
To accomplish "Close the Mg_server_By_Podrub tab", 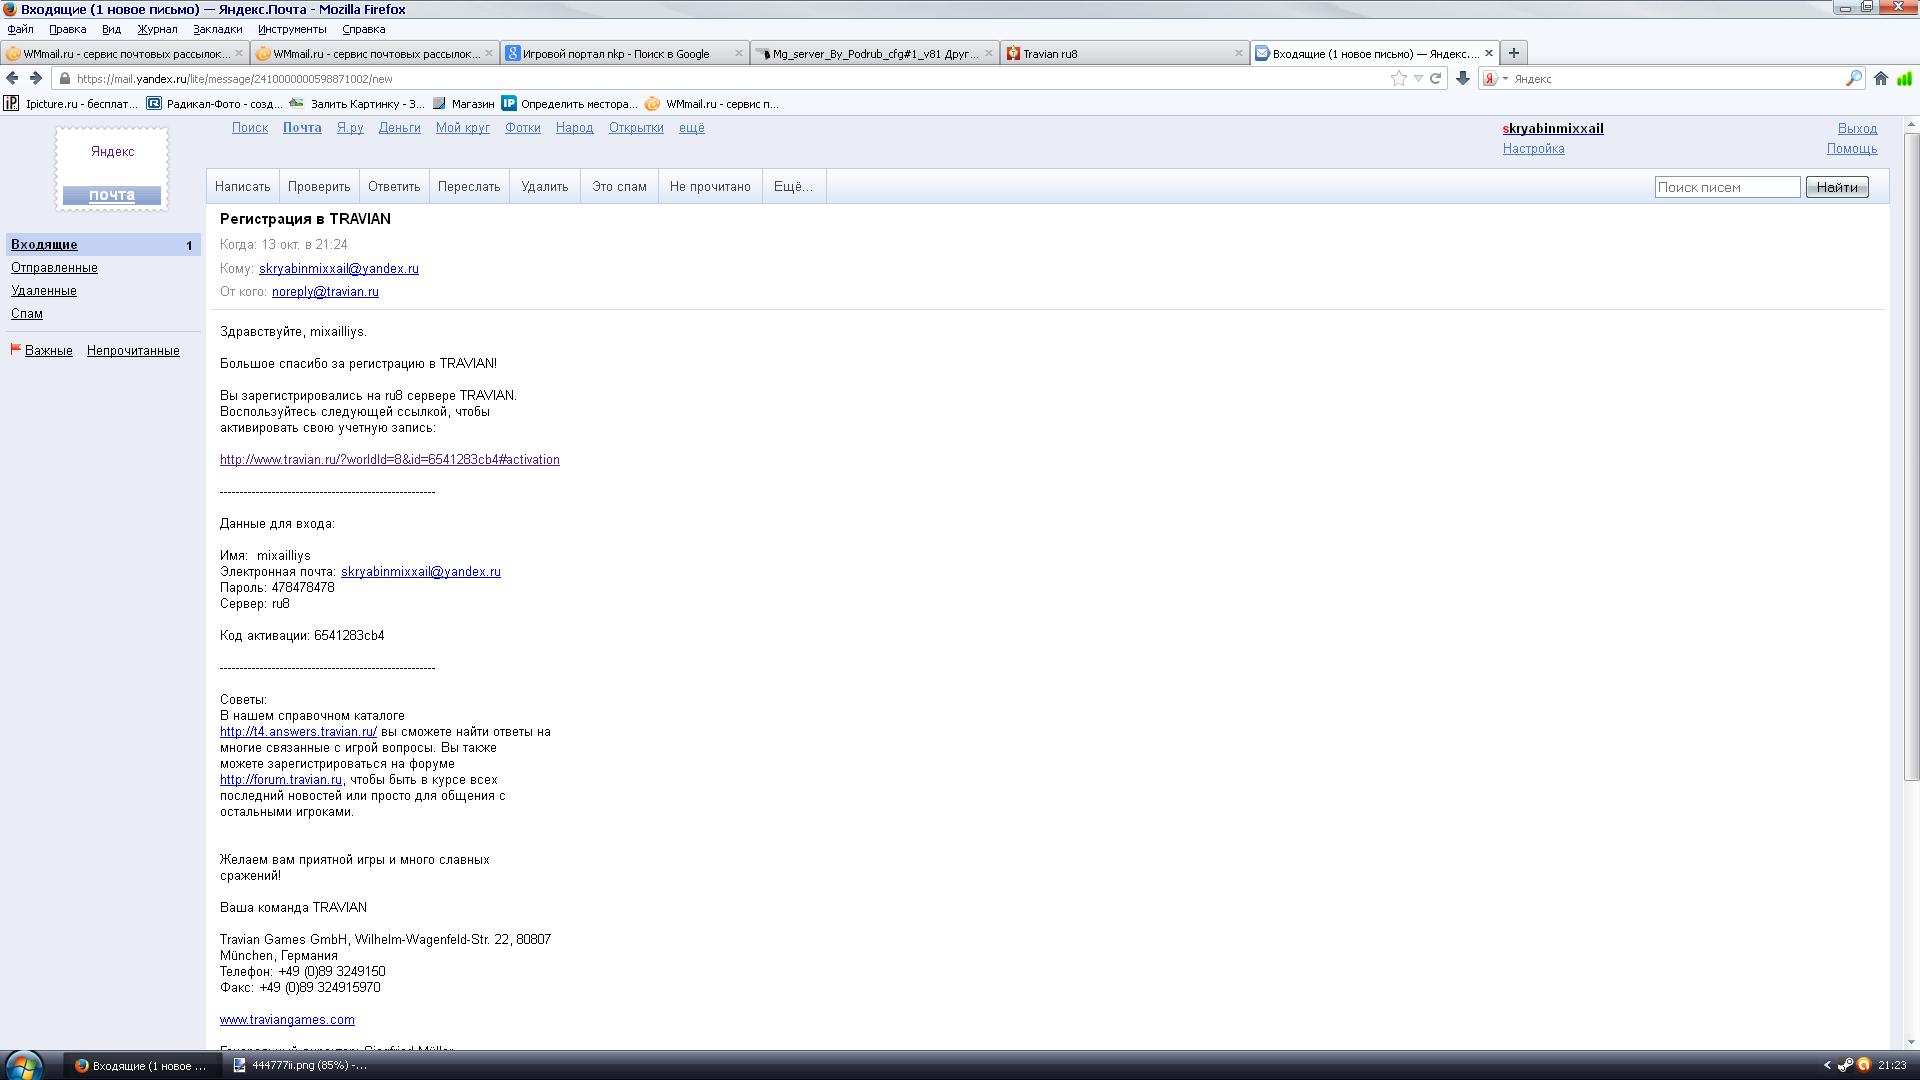I will [x=989, y=53].
